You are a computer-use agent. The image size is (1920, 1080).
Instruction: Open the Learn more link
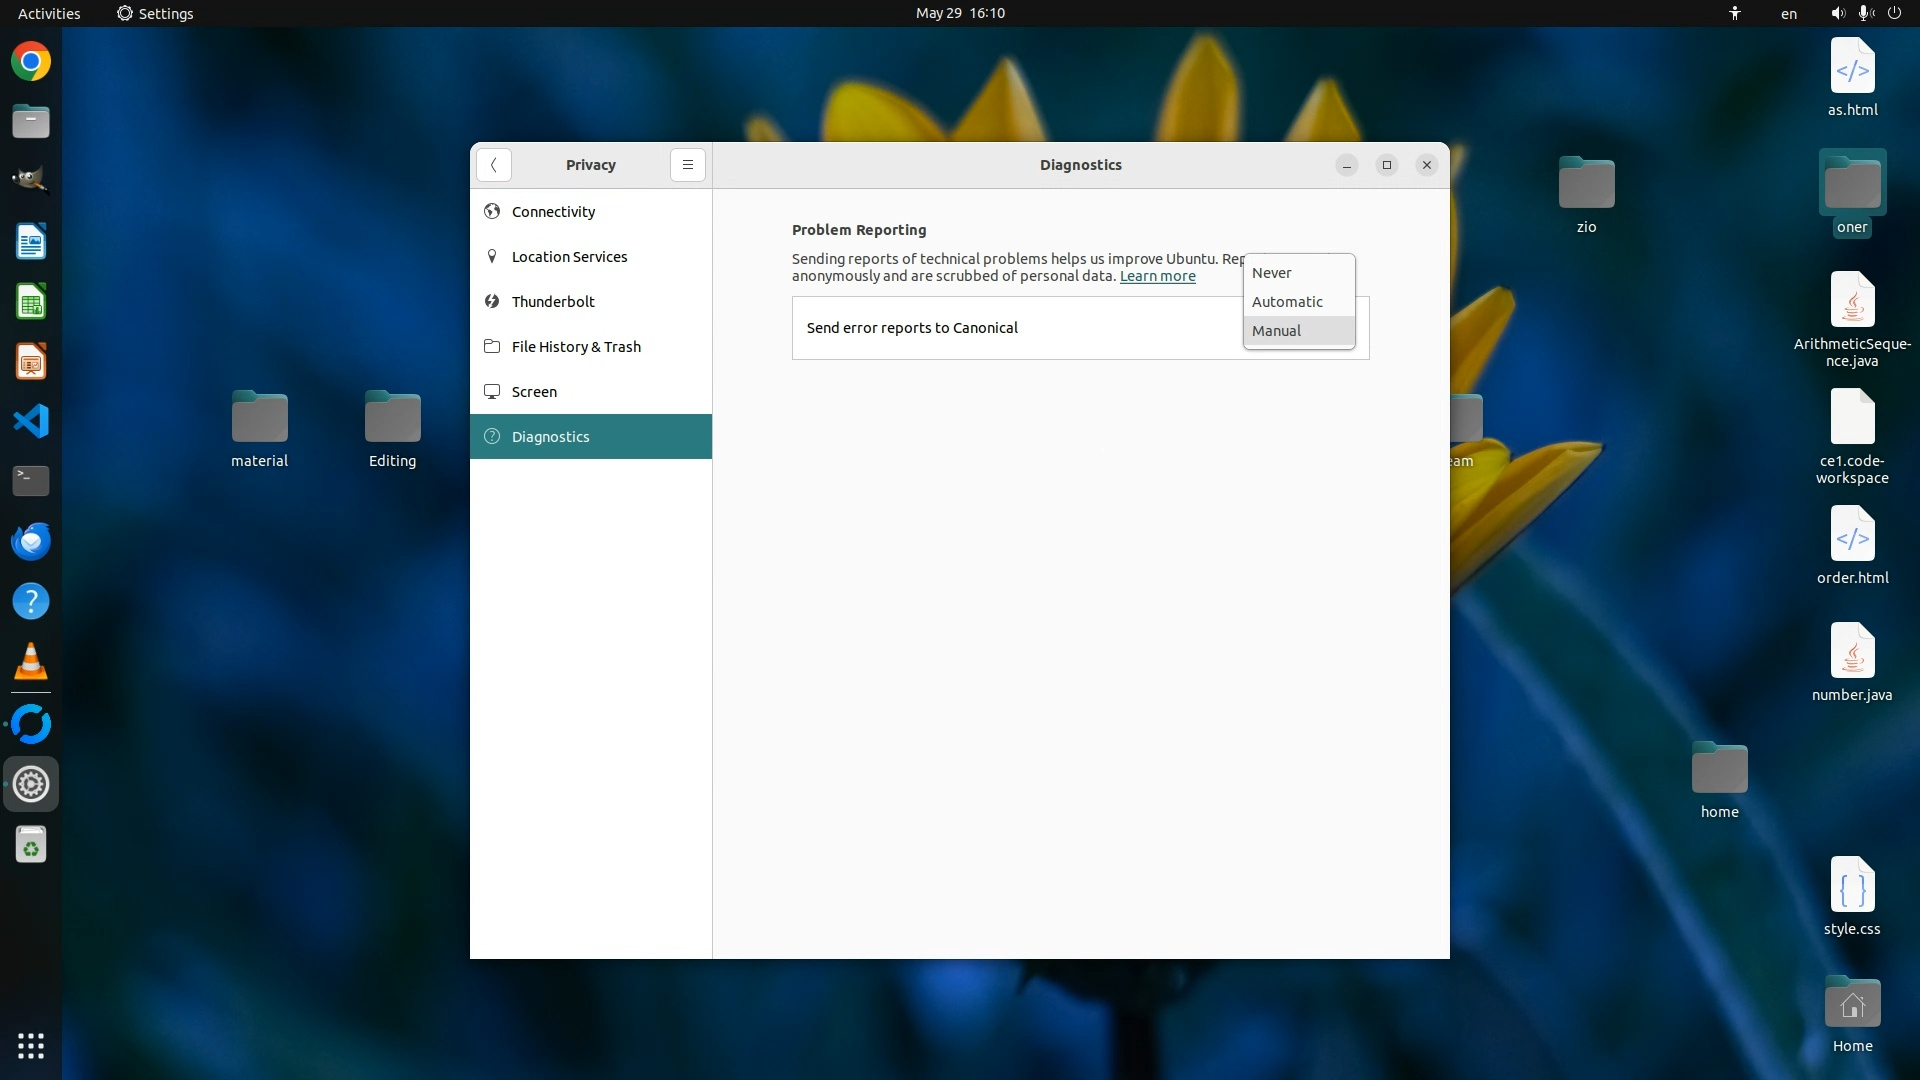1157,276
